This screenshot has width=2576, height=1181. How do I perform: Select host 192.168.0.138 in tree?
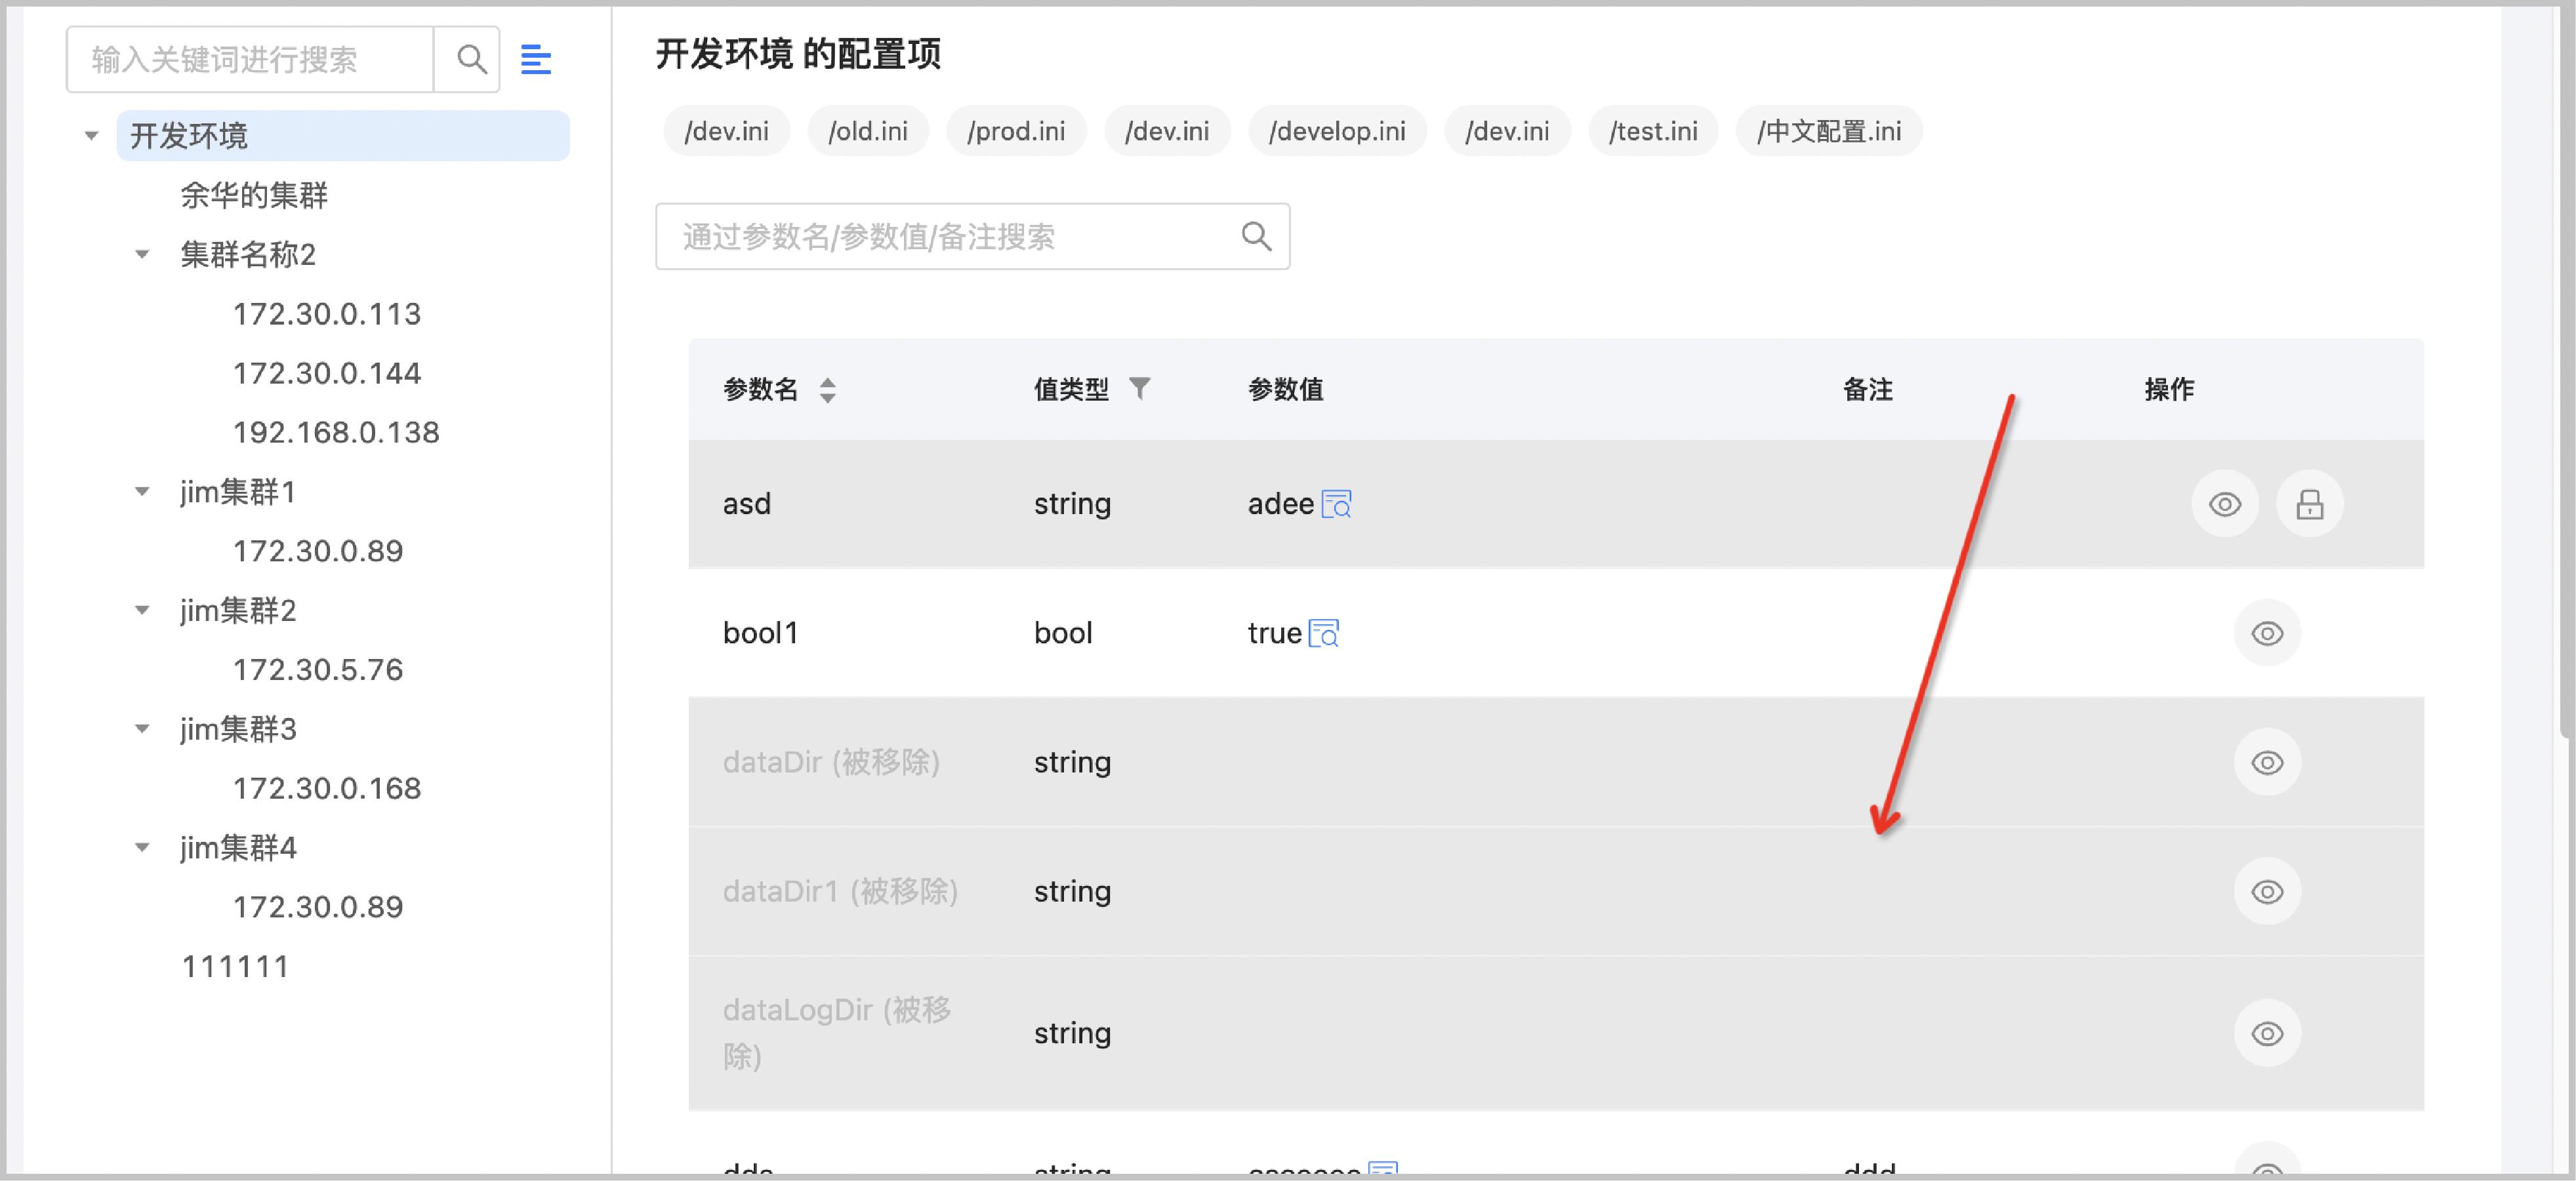click(x=336, y=433)
